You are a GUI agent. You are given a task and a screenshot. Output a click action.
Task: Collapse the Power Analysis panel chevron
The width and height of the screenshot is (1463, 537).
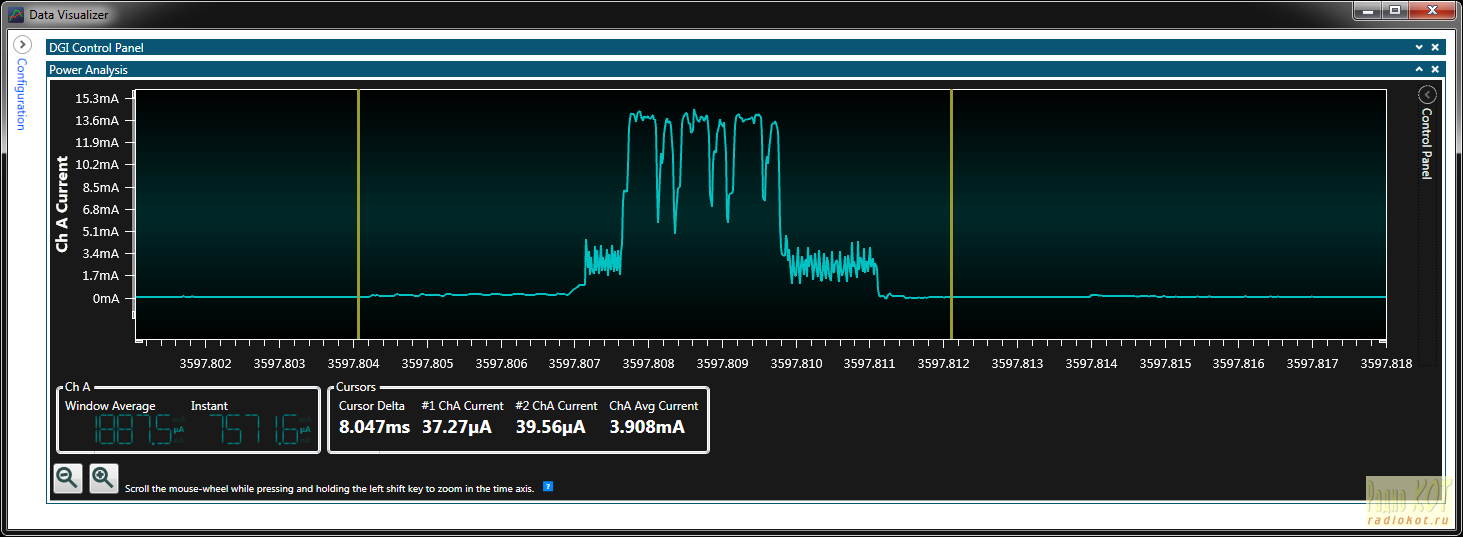click(1418, 69)
